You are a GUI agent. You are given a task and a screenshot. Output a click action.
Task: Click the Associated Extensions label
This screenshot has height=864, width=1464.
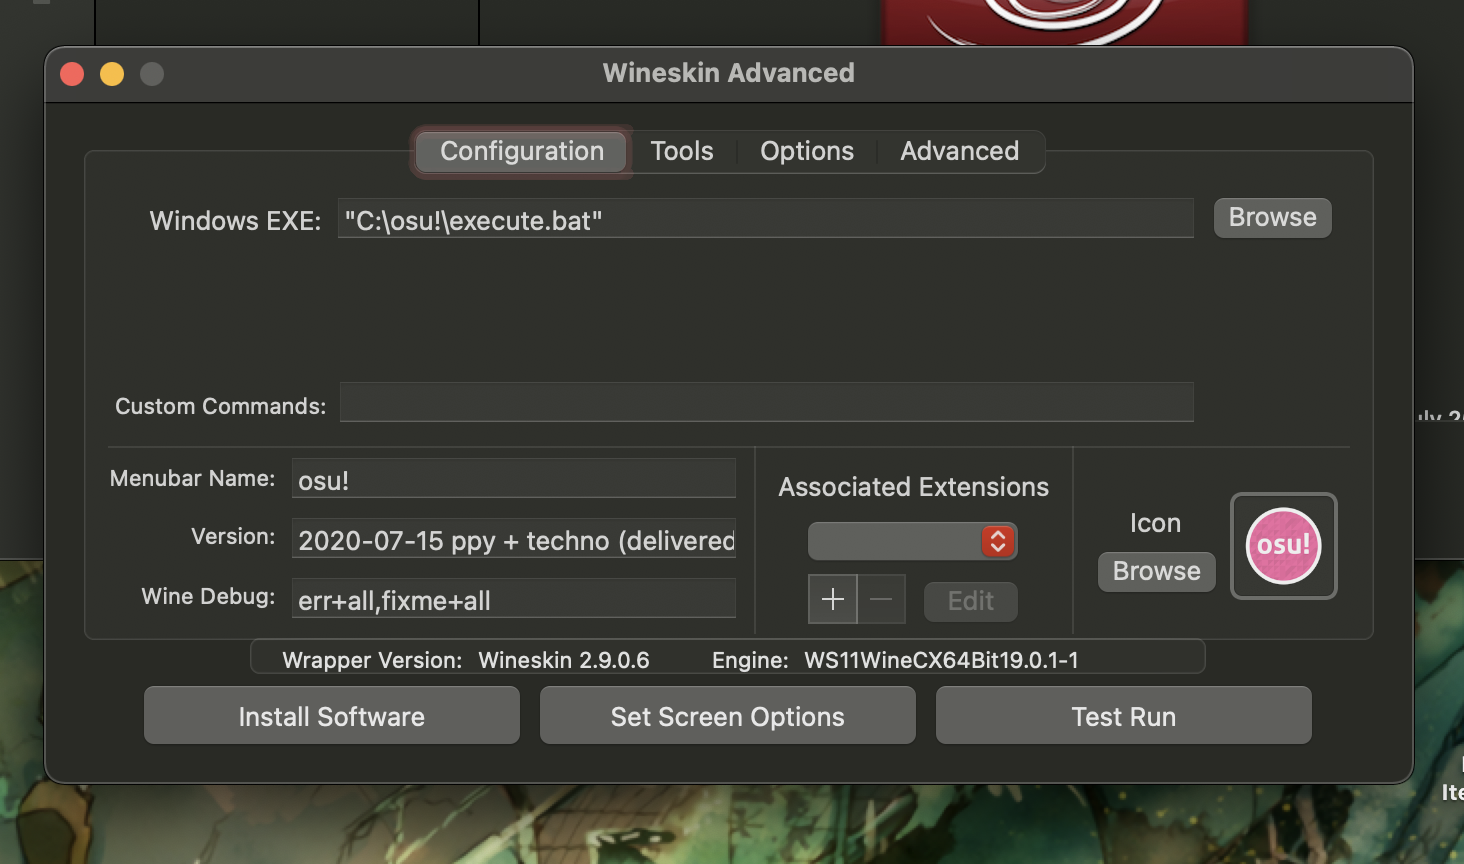pos(914,487)
